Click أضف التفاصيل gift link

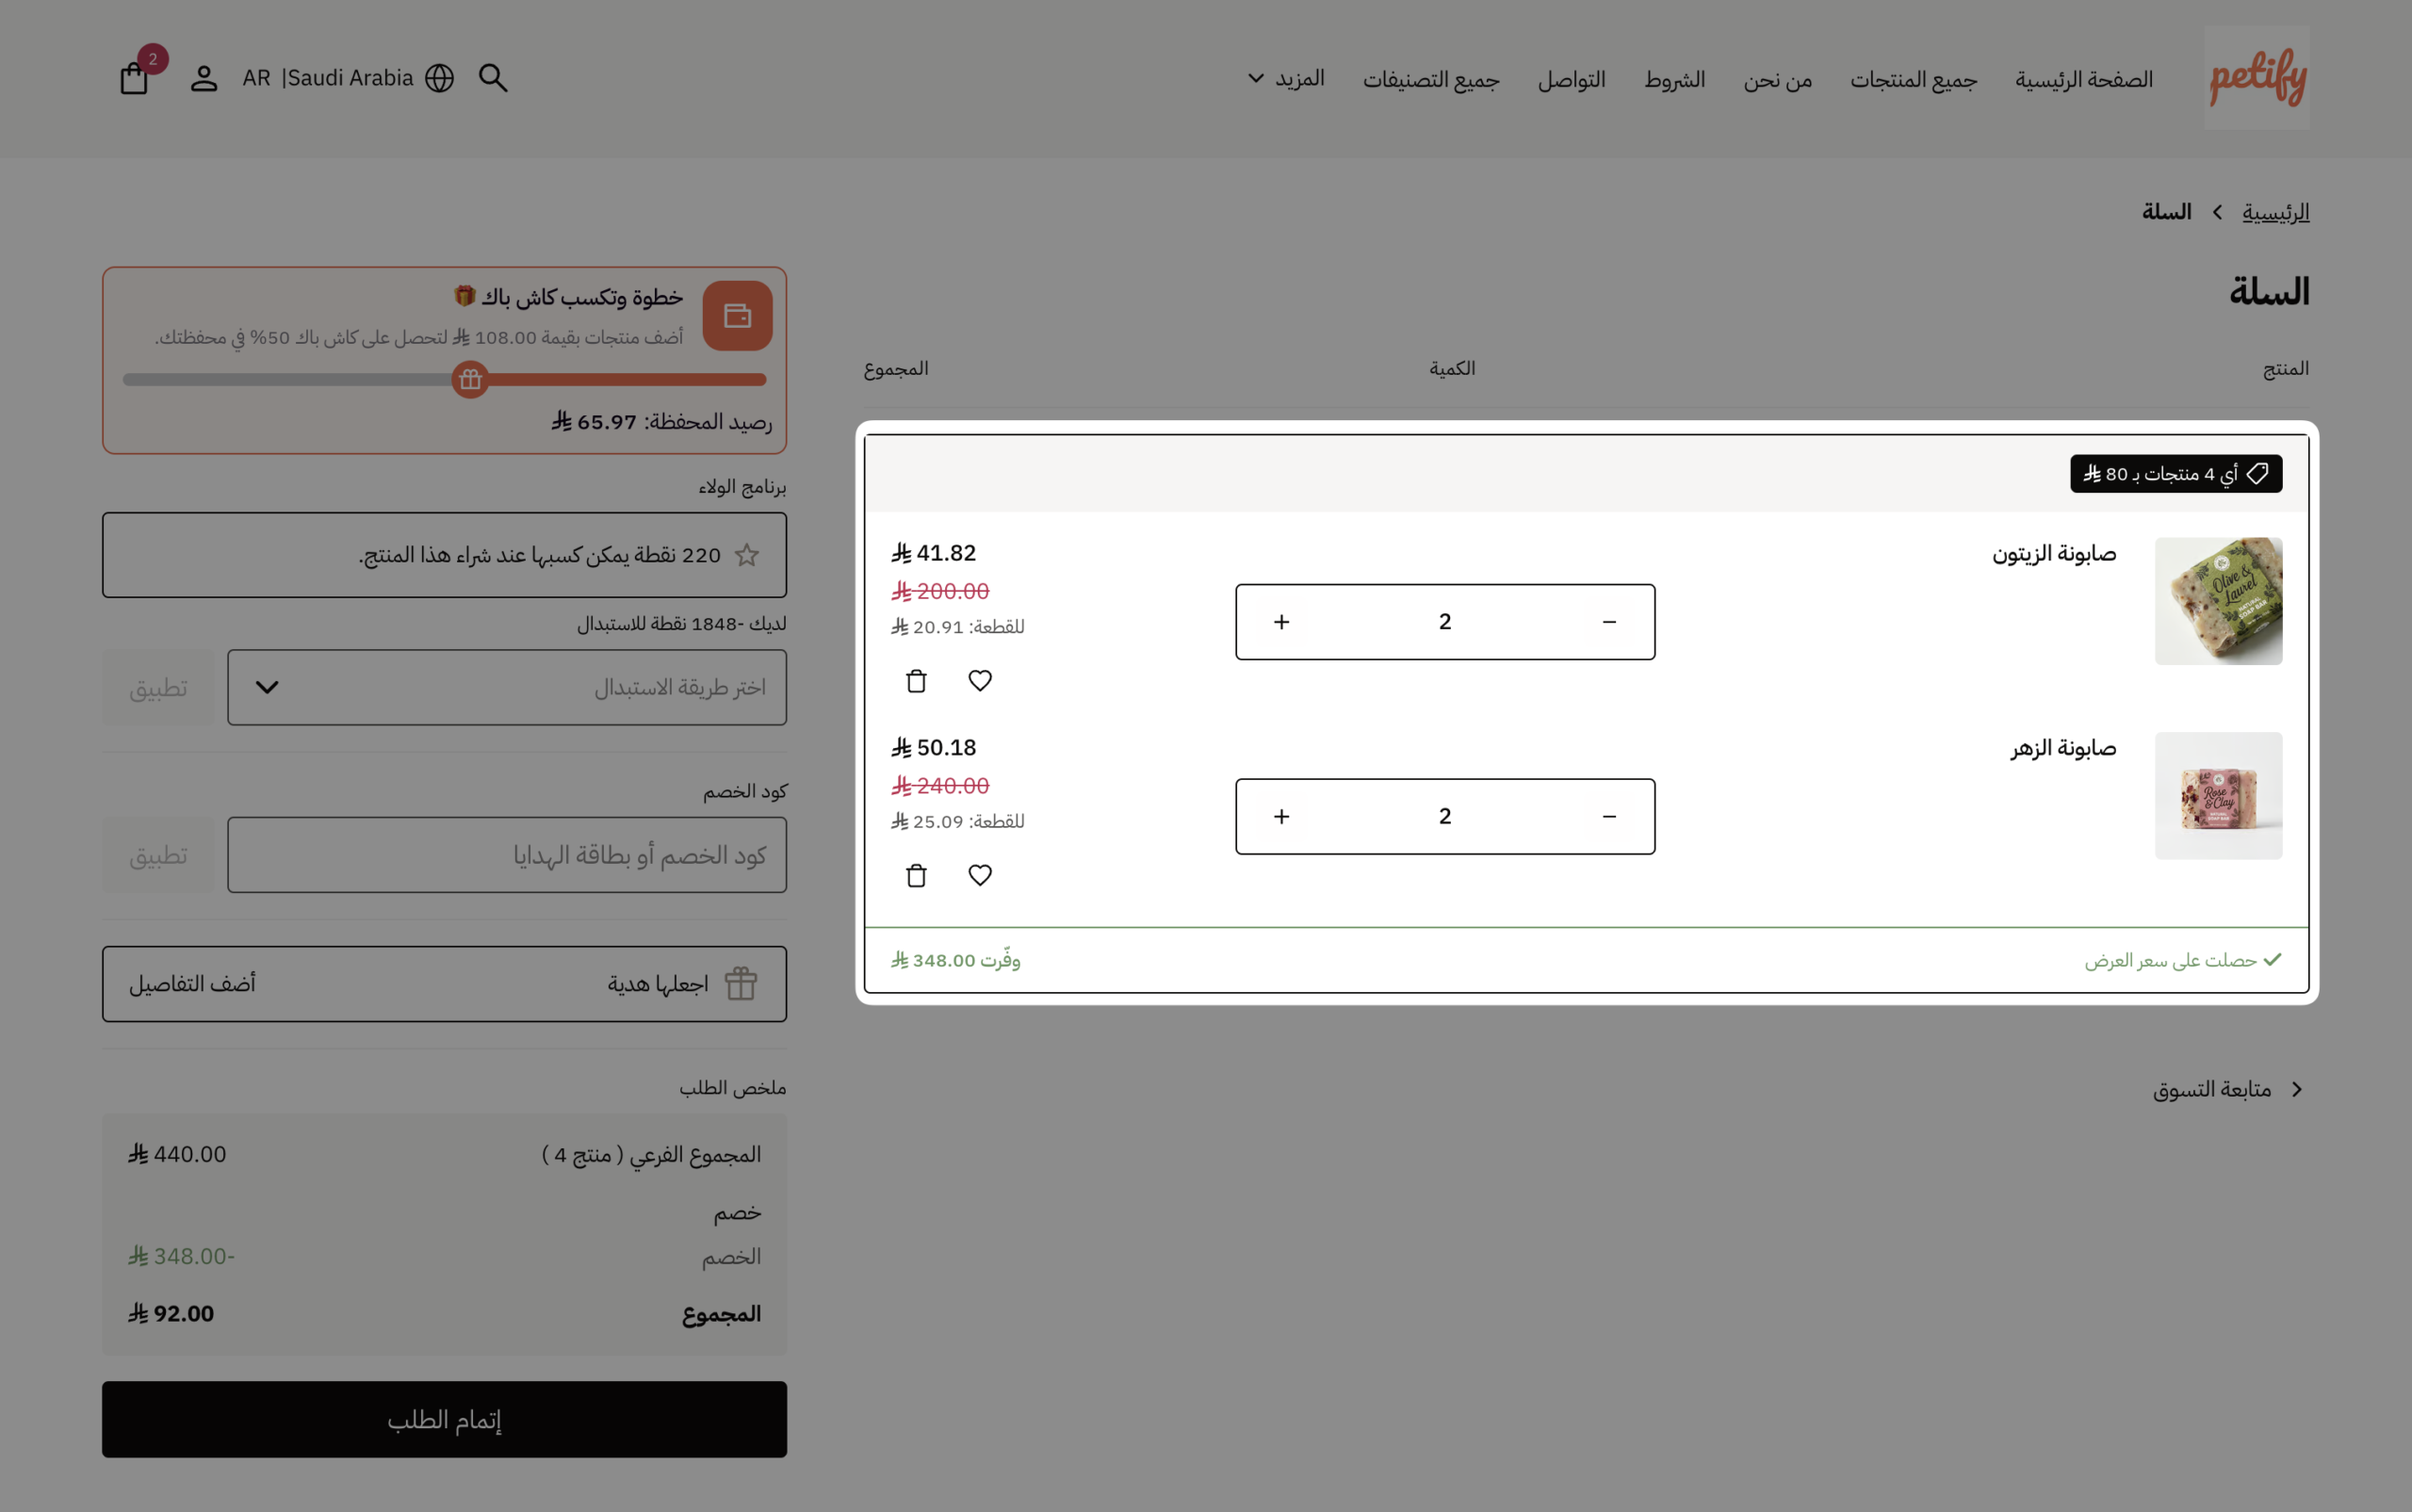tap(192, 984)
